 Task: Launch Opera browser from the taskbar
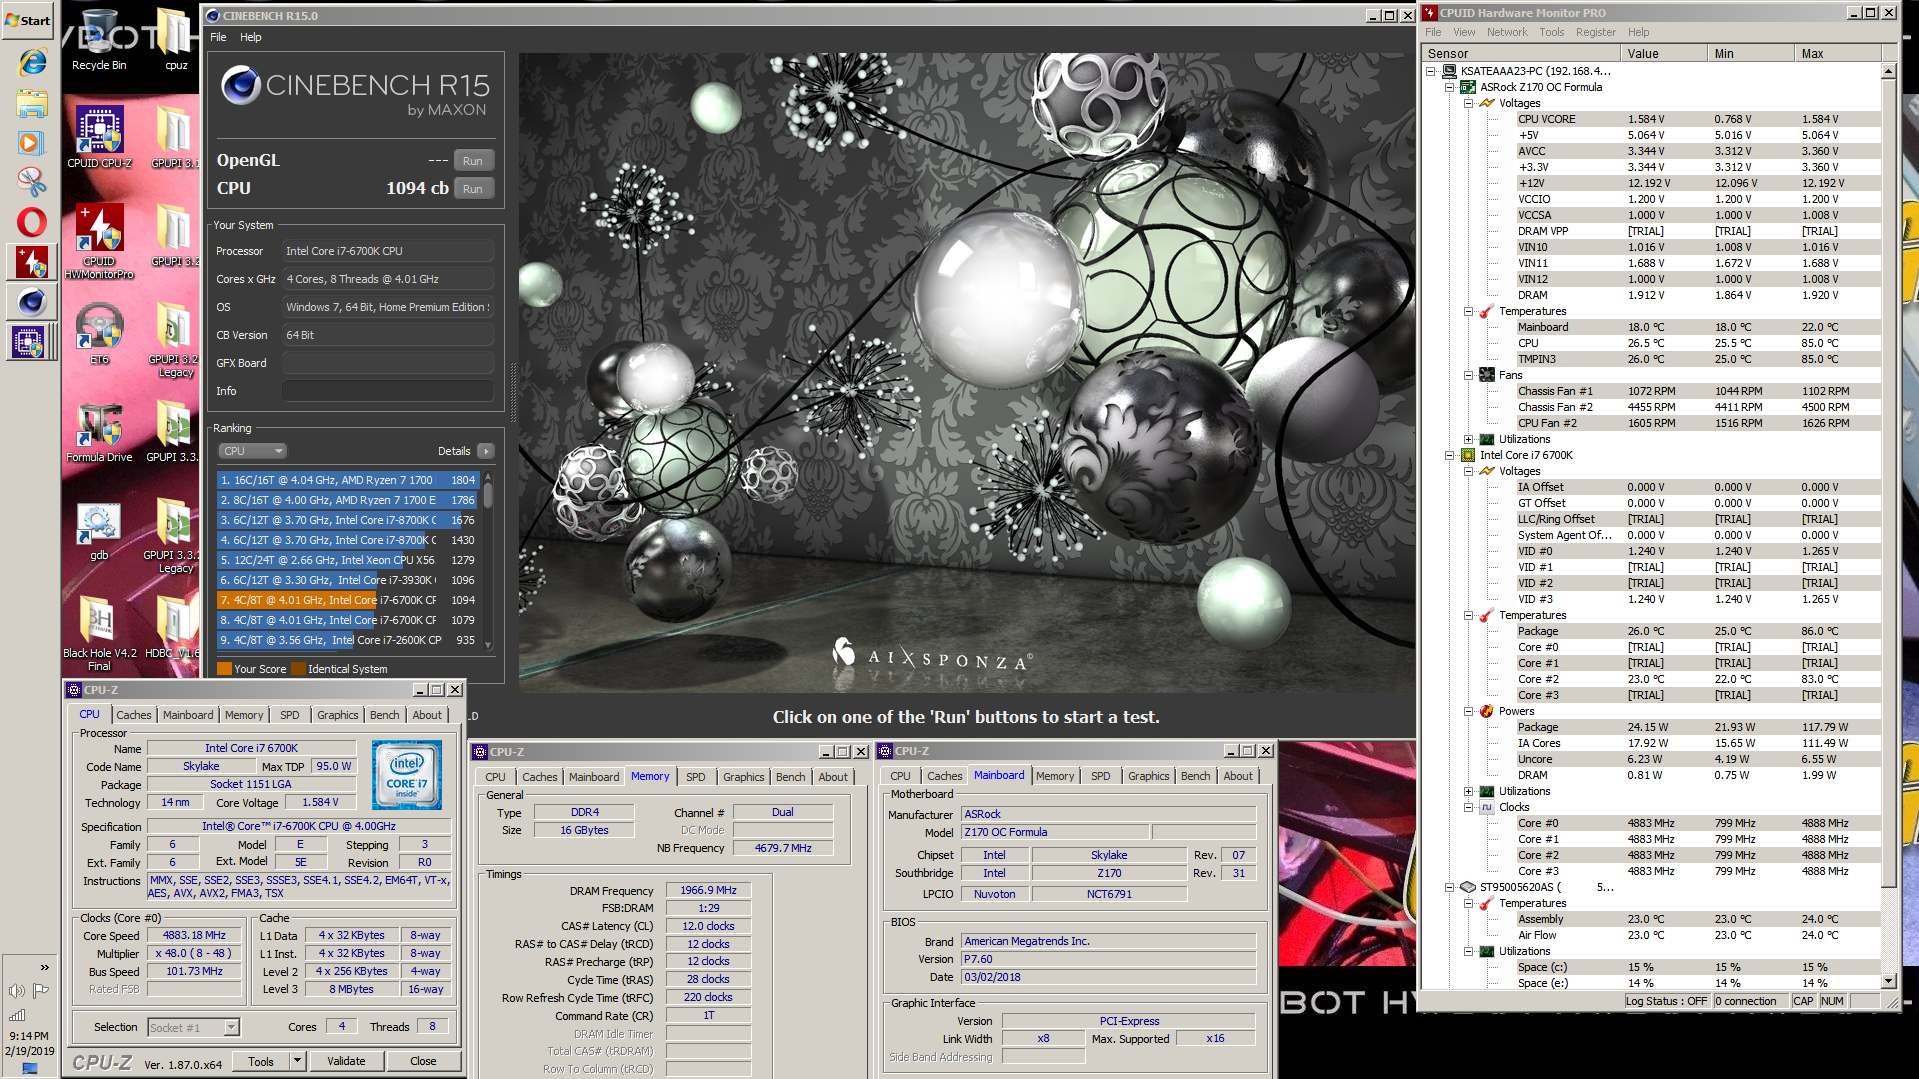point(32,222)
